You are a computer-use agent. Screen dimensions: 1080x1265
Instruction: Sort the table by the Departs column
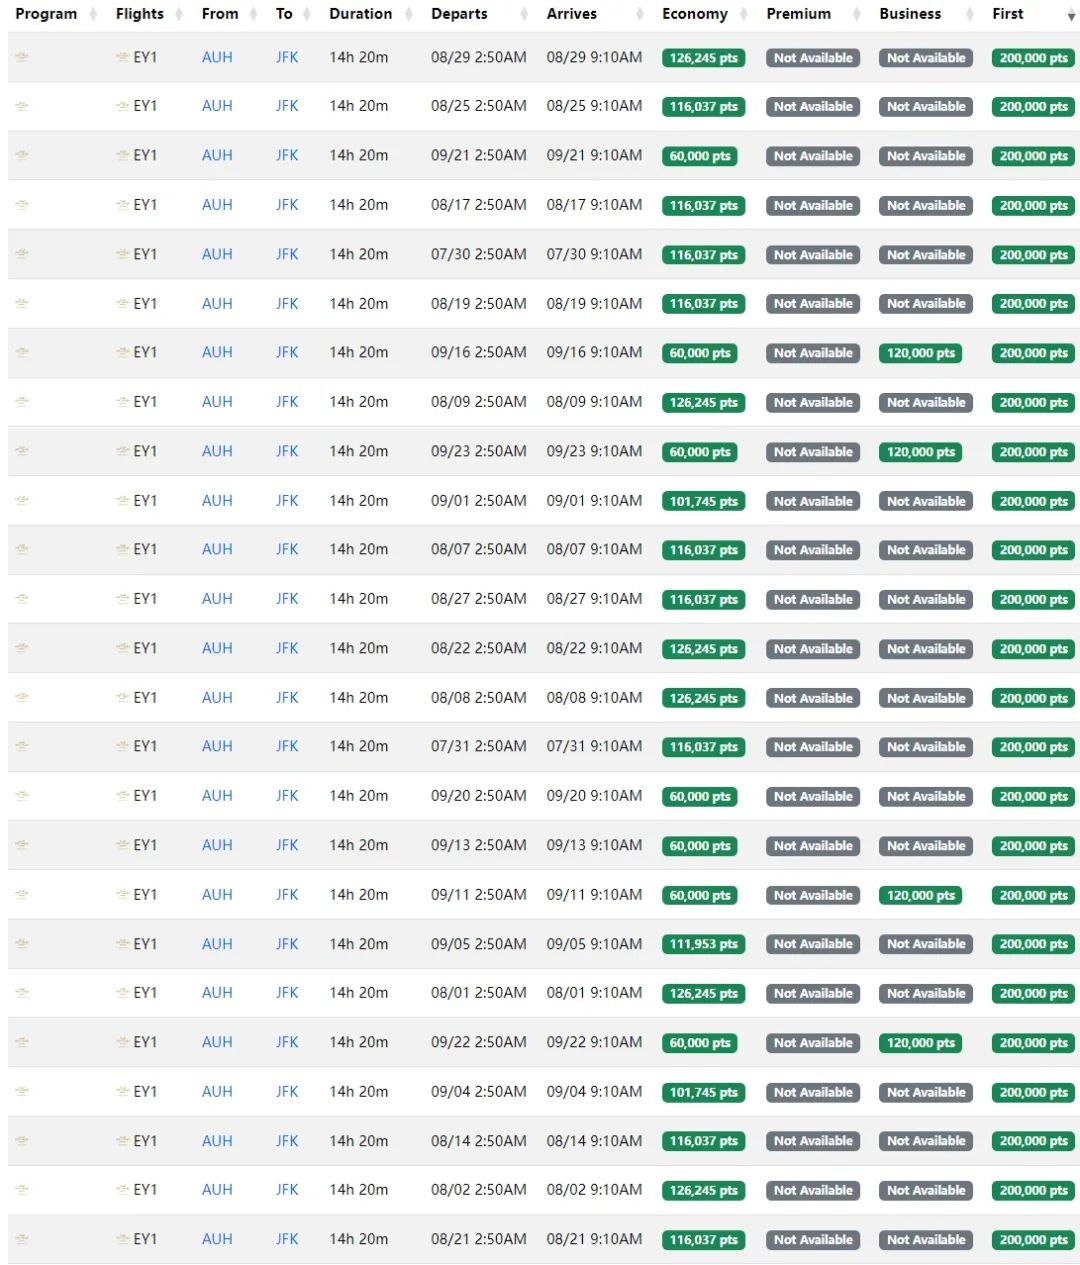(459, 14)
